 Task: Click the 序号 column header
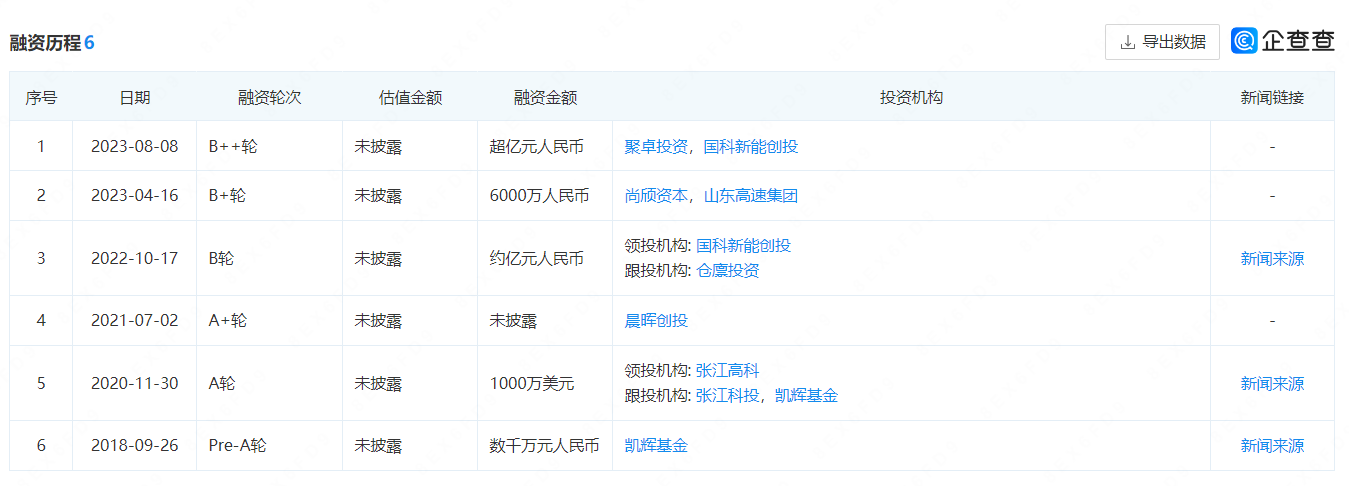tap(41, 98)
